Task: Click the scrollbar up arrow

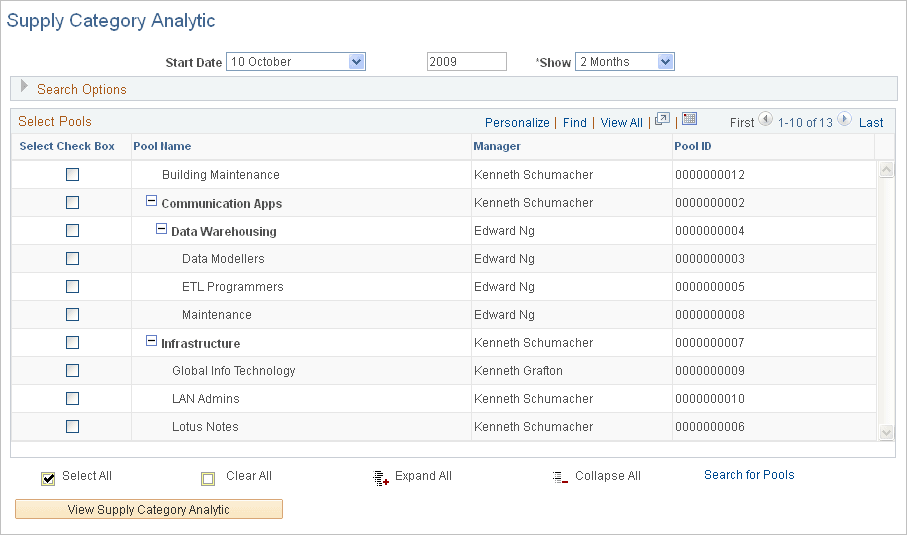Action: tap(886, 169)
